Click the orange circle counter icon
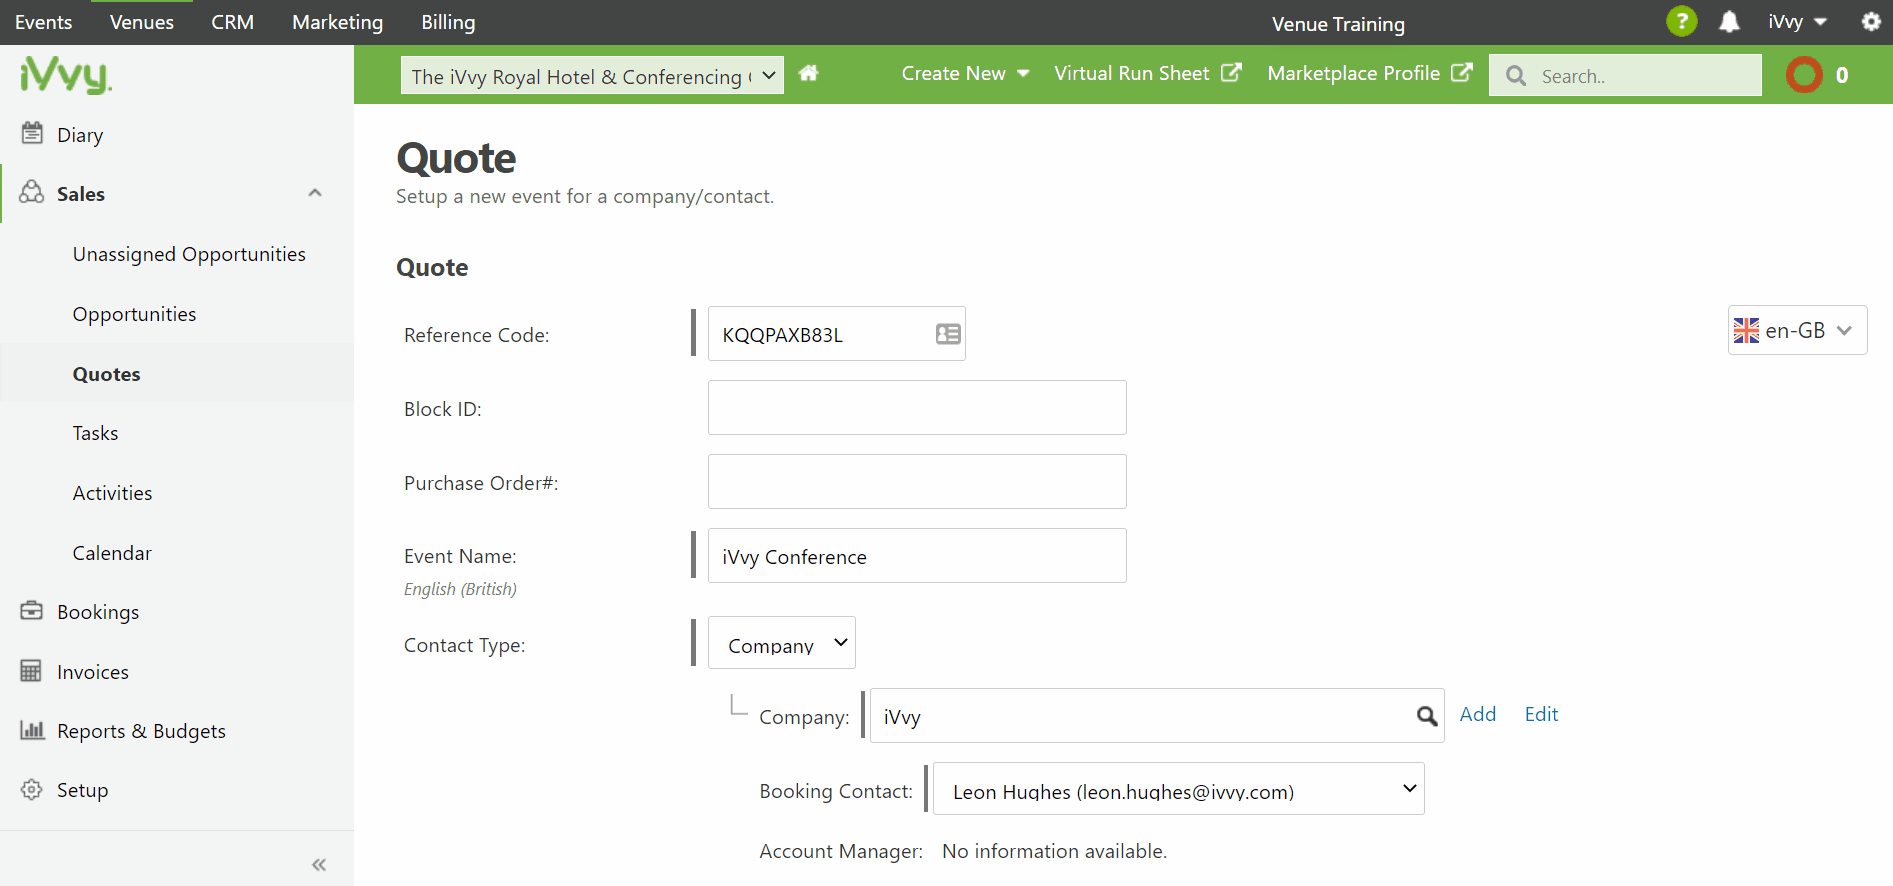This screenshot has height=886, width=1893. click(1805, 75)
